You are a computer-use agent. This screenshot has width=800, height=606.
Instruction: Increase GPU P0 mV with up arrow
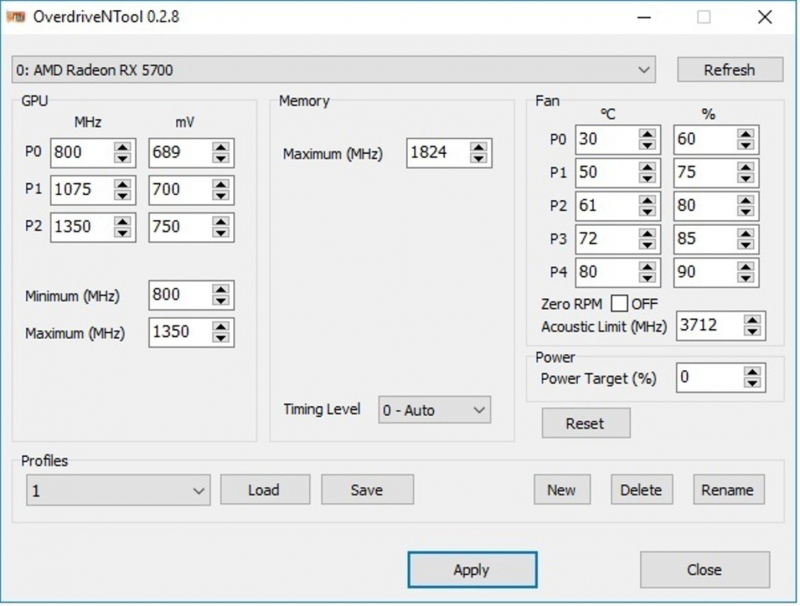click(221, 147)
